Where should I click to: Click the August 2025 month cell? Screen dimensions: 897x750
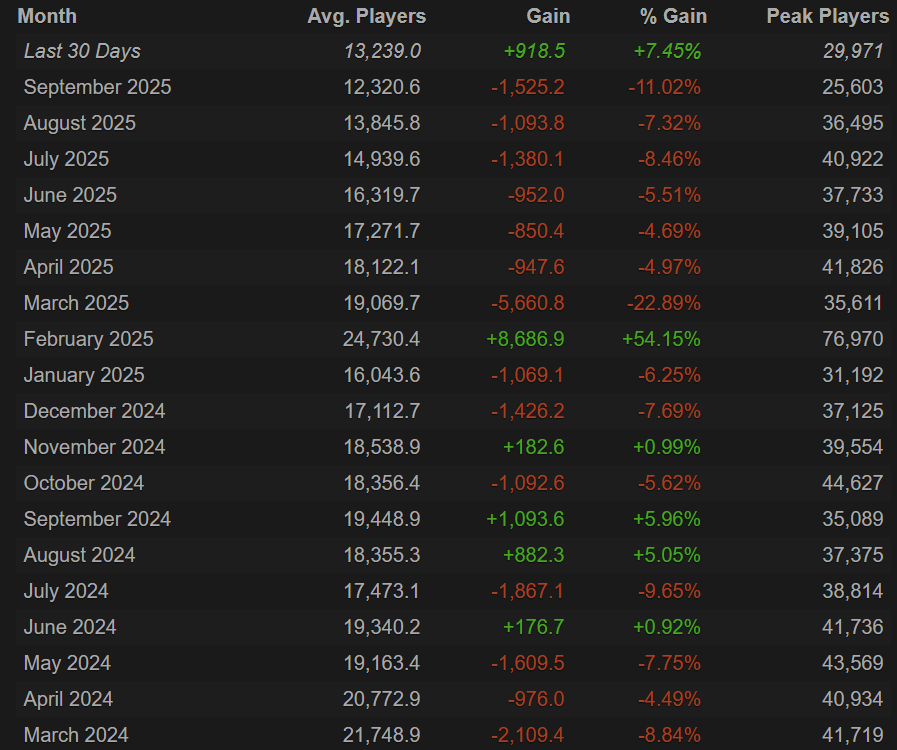pyautogui.click(x=80, y=123)
